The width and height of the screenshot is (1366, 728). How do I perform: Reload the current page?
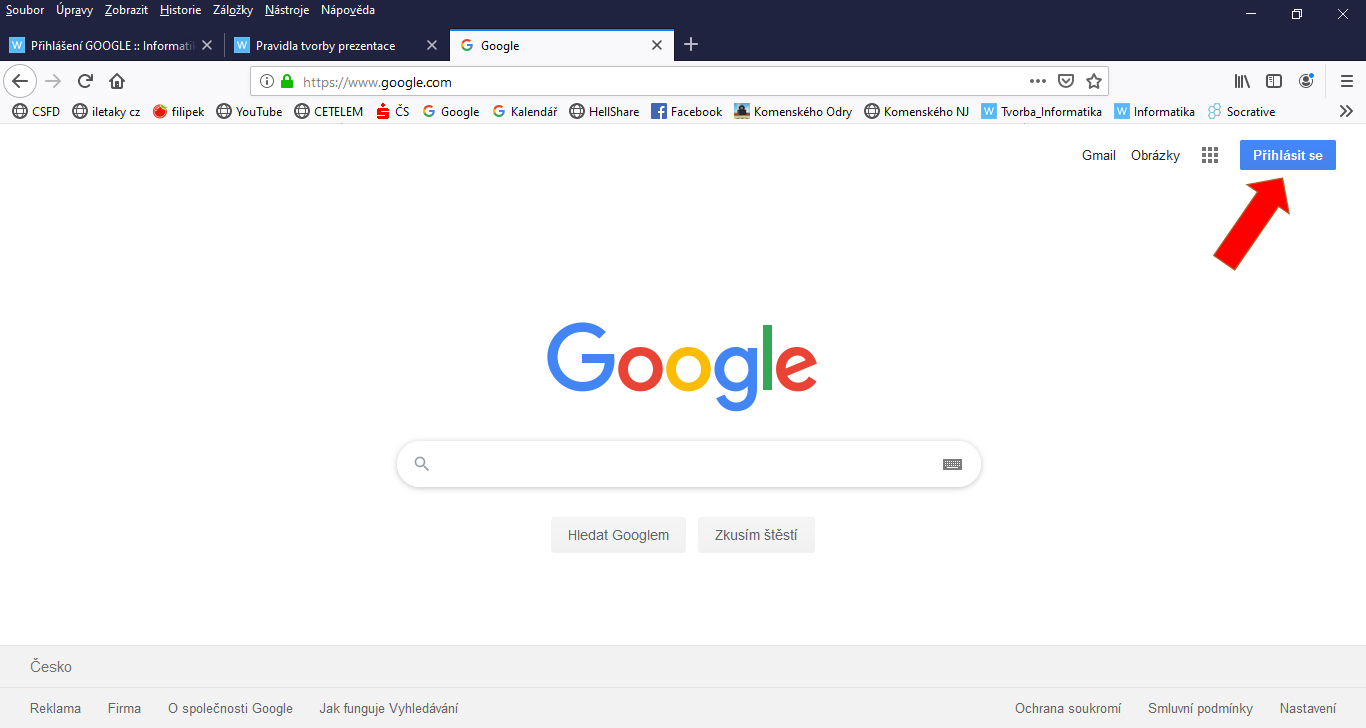tap(85, 81)
